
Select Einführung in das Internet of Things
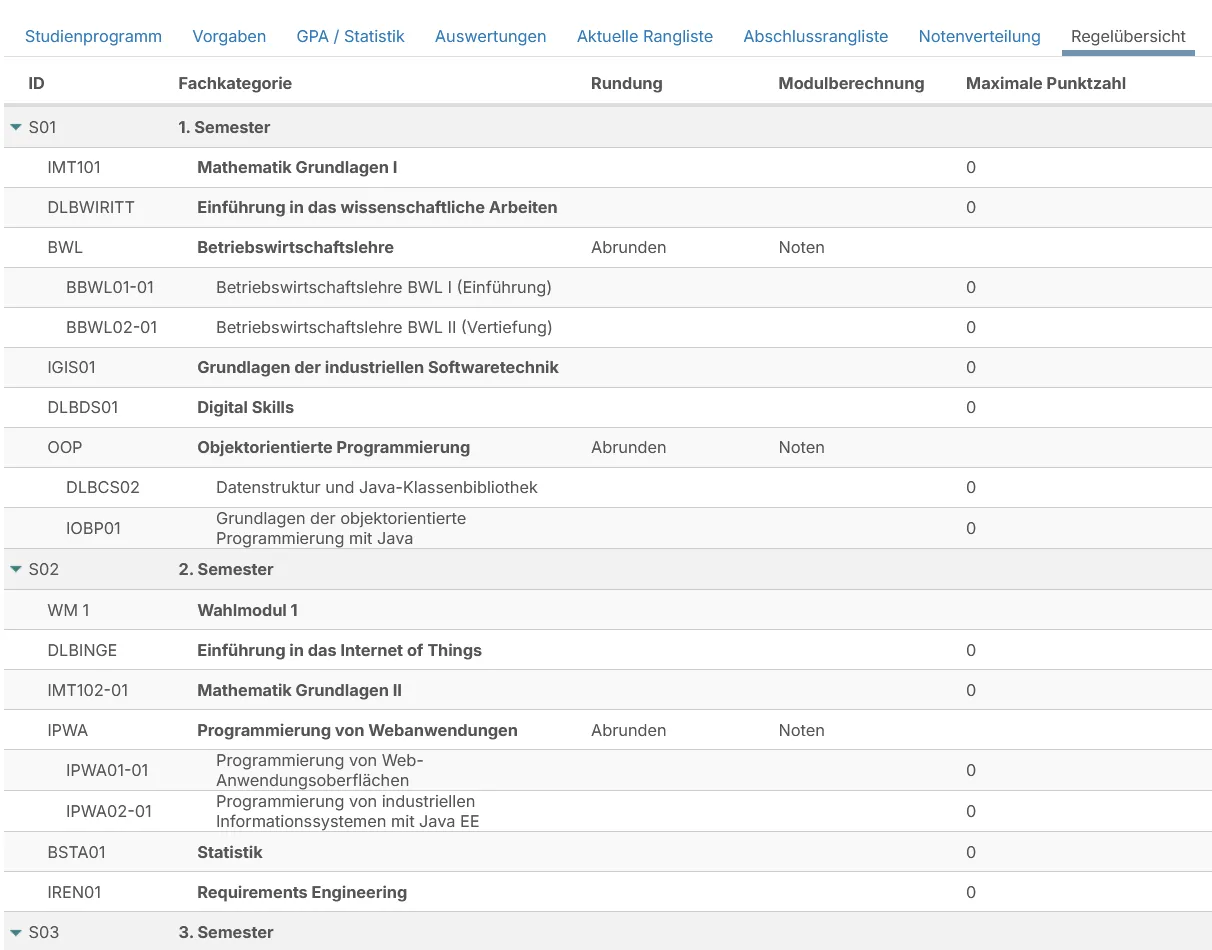pyautogui.click(x=339, y=650)
